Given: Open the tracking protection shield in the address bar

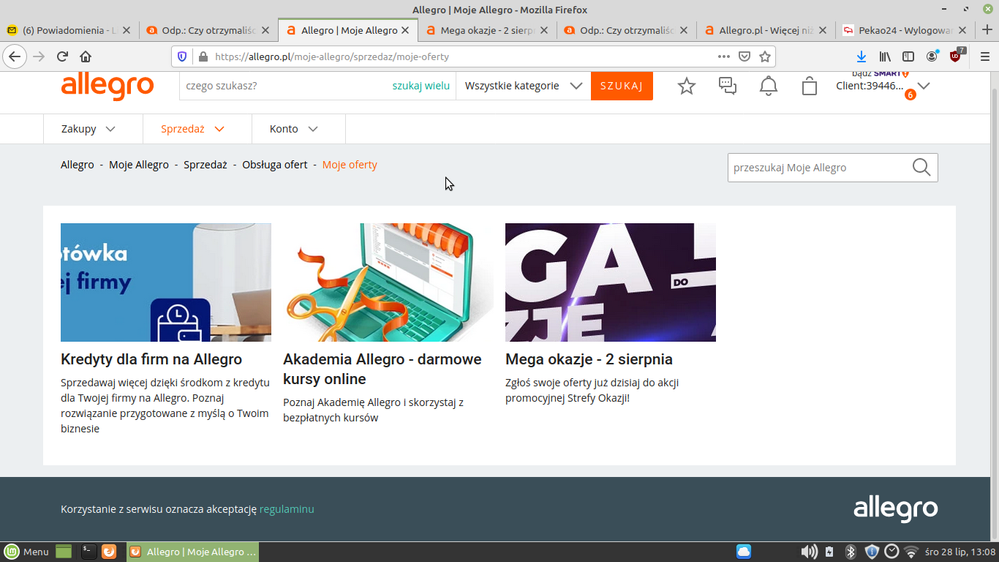Looking at the screenshot, I should point(182,57).
